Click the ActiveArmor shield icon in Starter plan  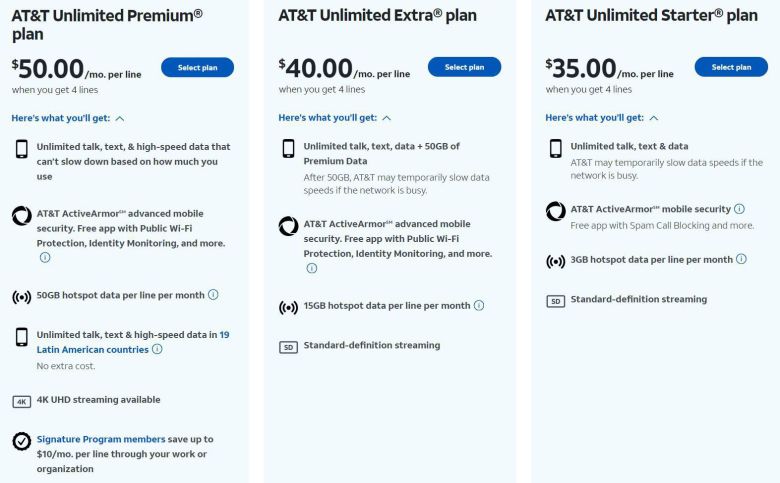[x=555, y=211]
